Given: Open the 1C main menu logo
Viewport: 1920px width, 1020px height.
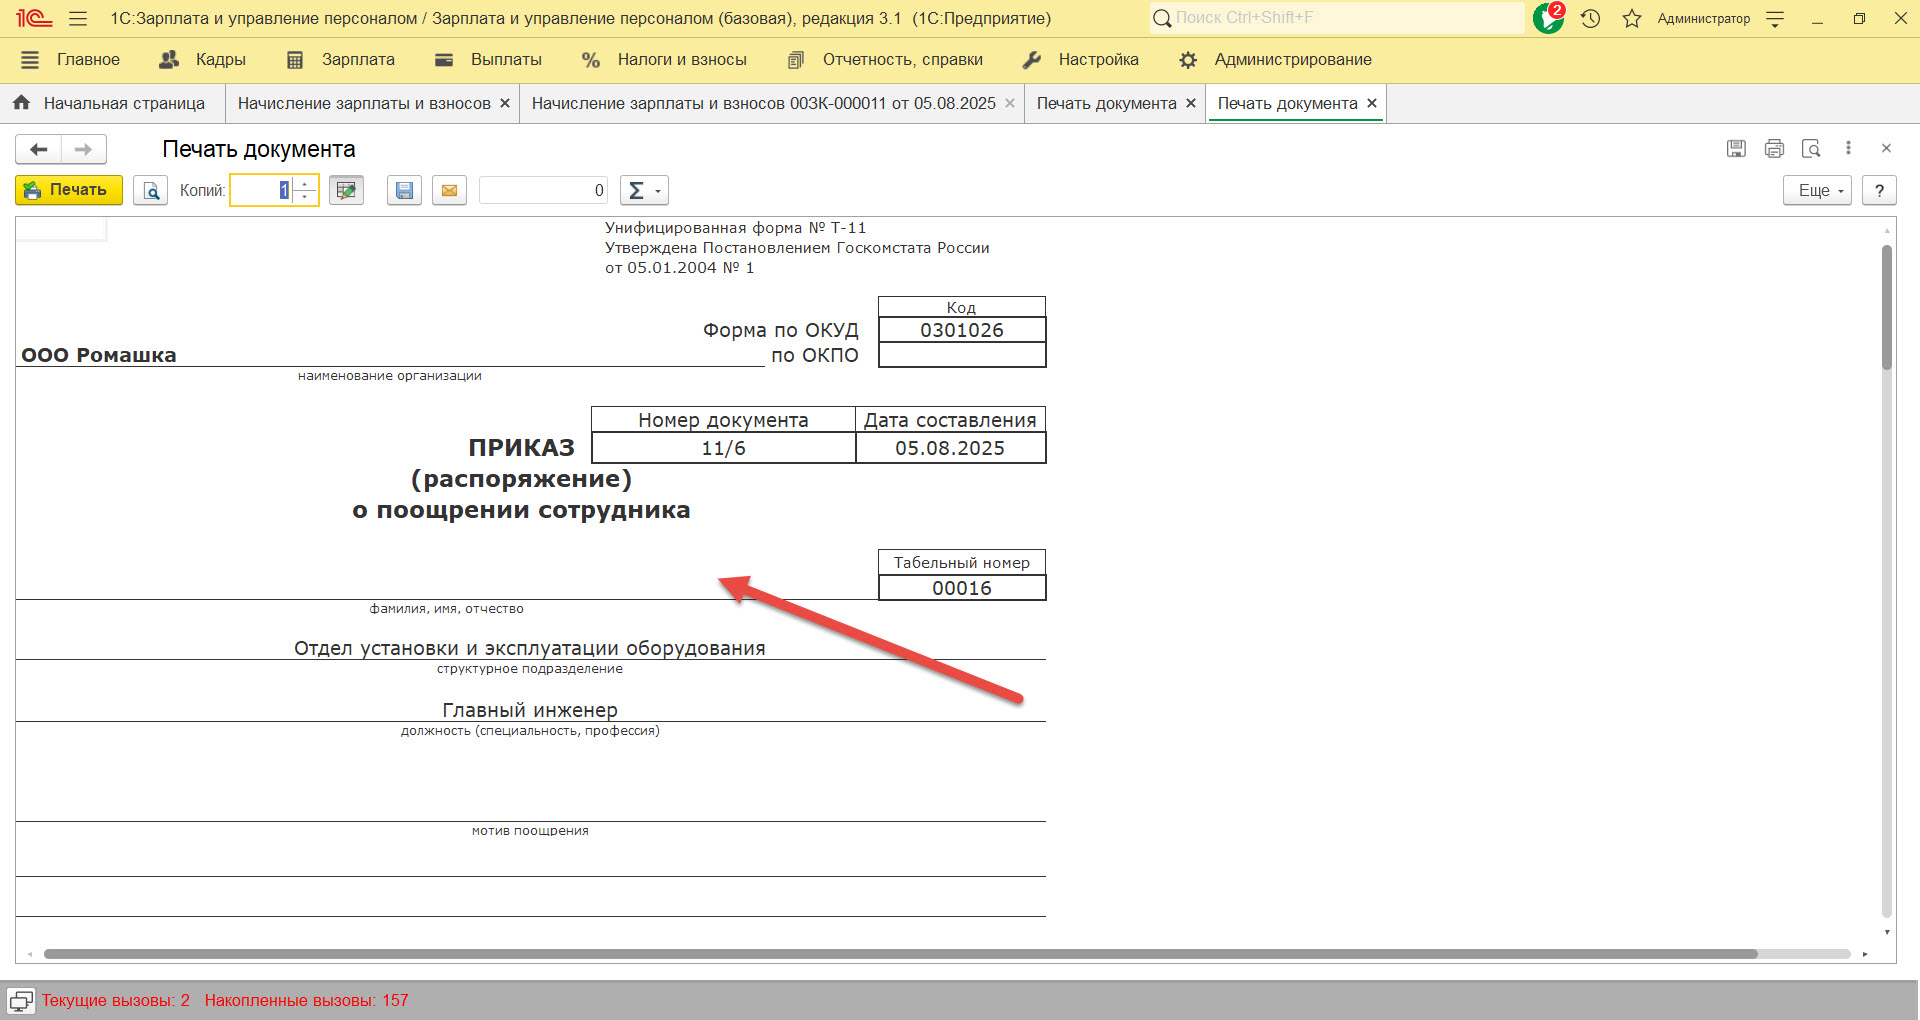Looking at the screenshot, I should (33, 18).
